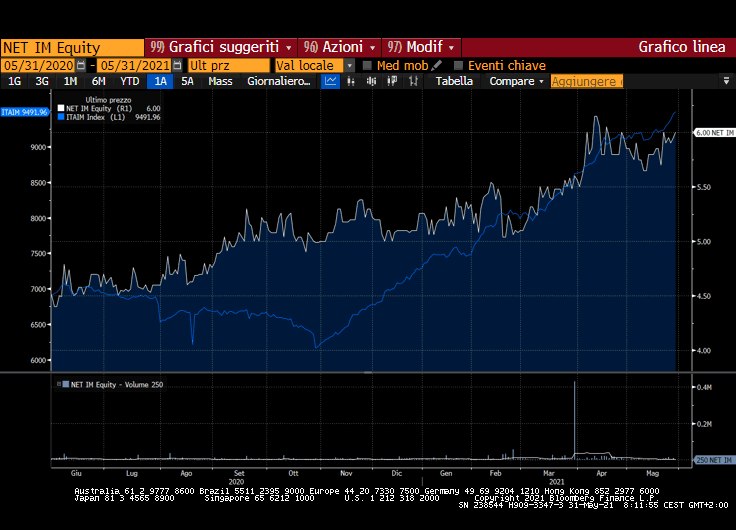Expand the Compare dropdown

click(x=516, y=81)
